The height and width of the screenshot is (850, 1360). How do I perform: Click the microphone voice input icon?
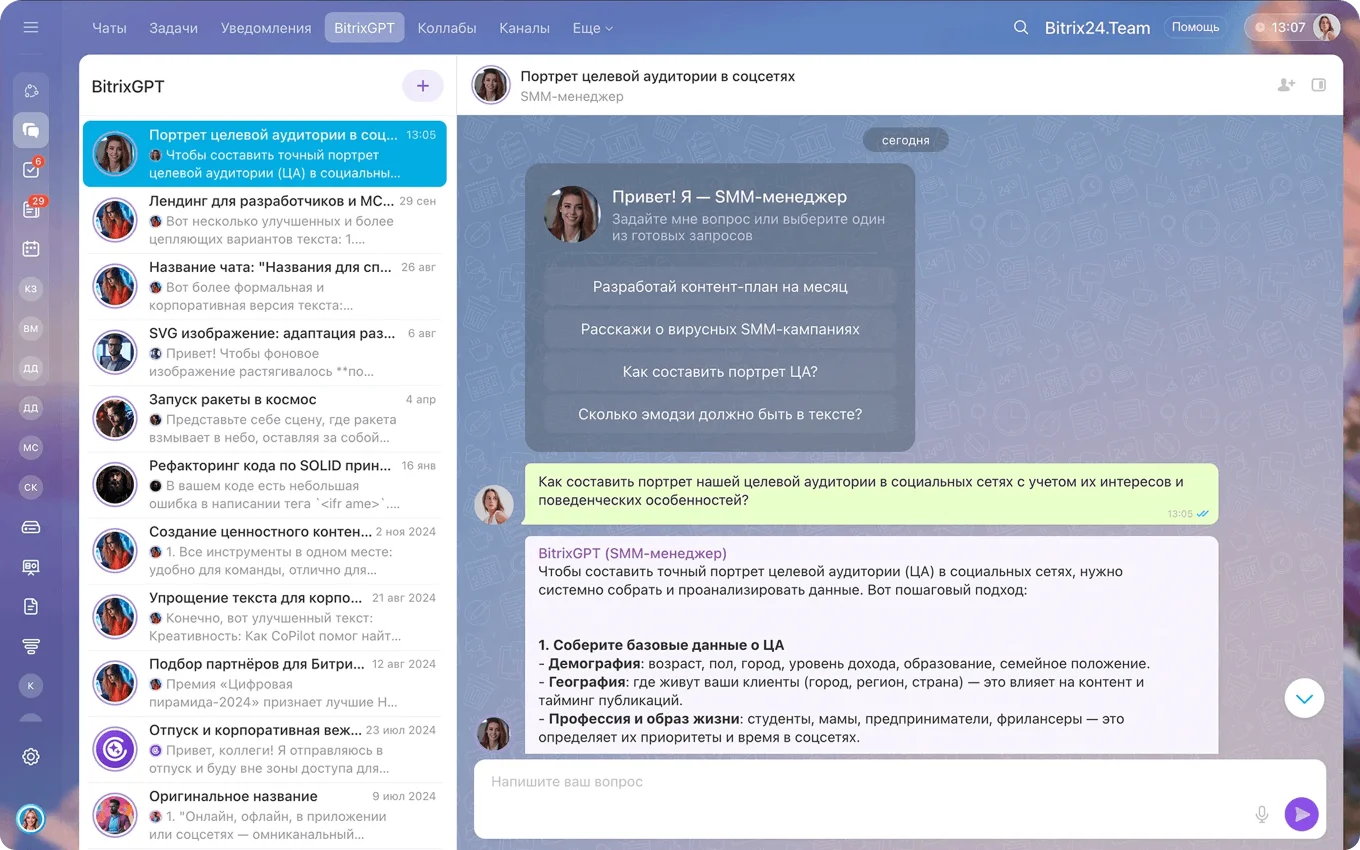click(x=1262, y=814)
